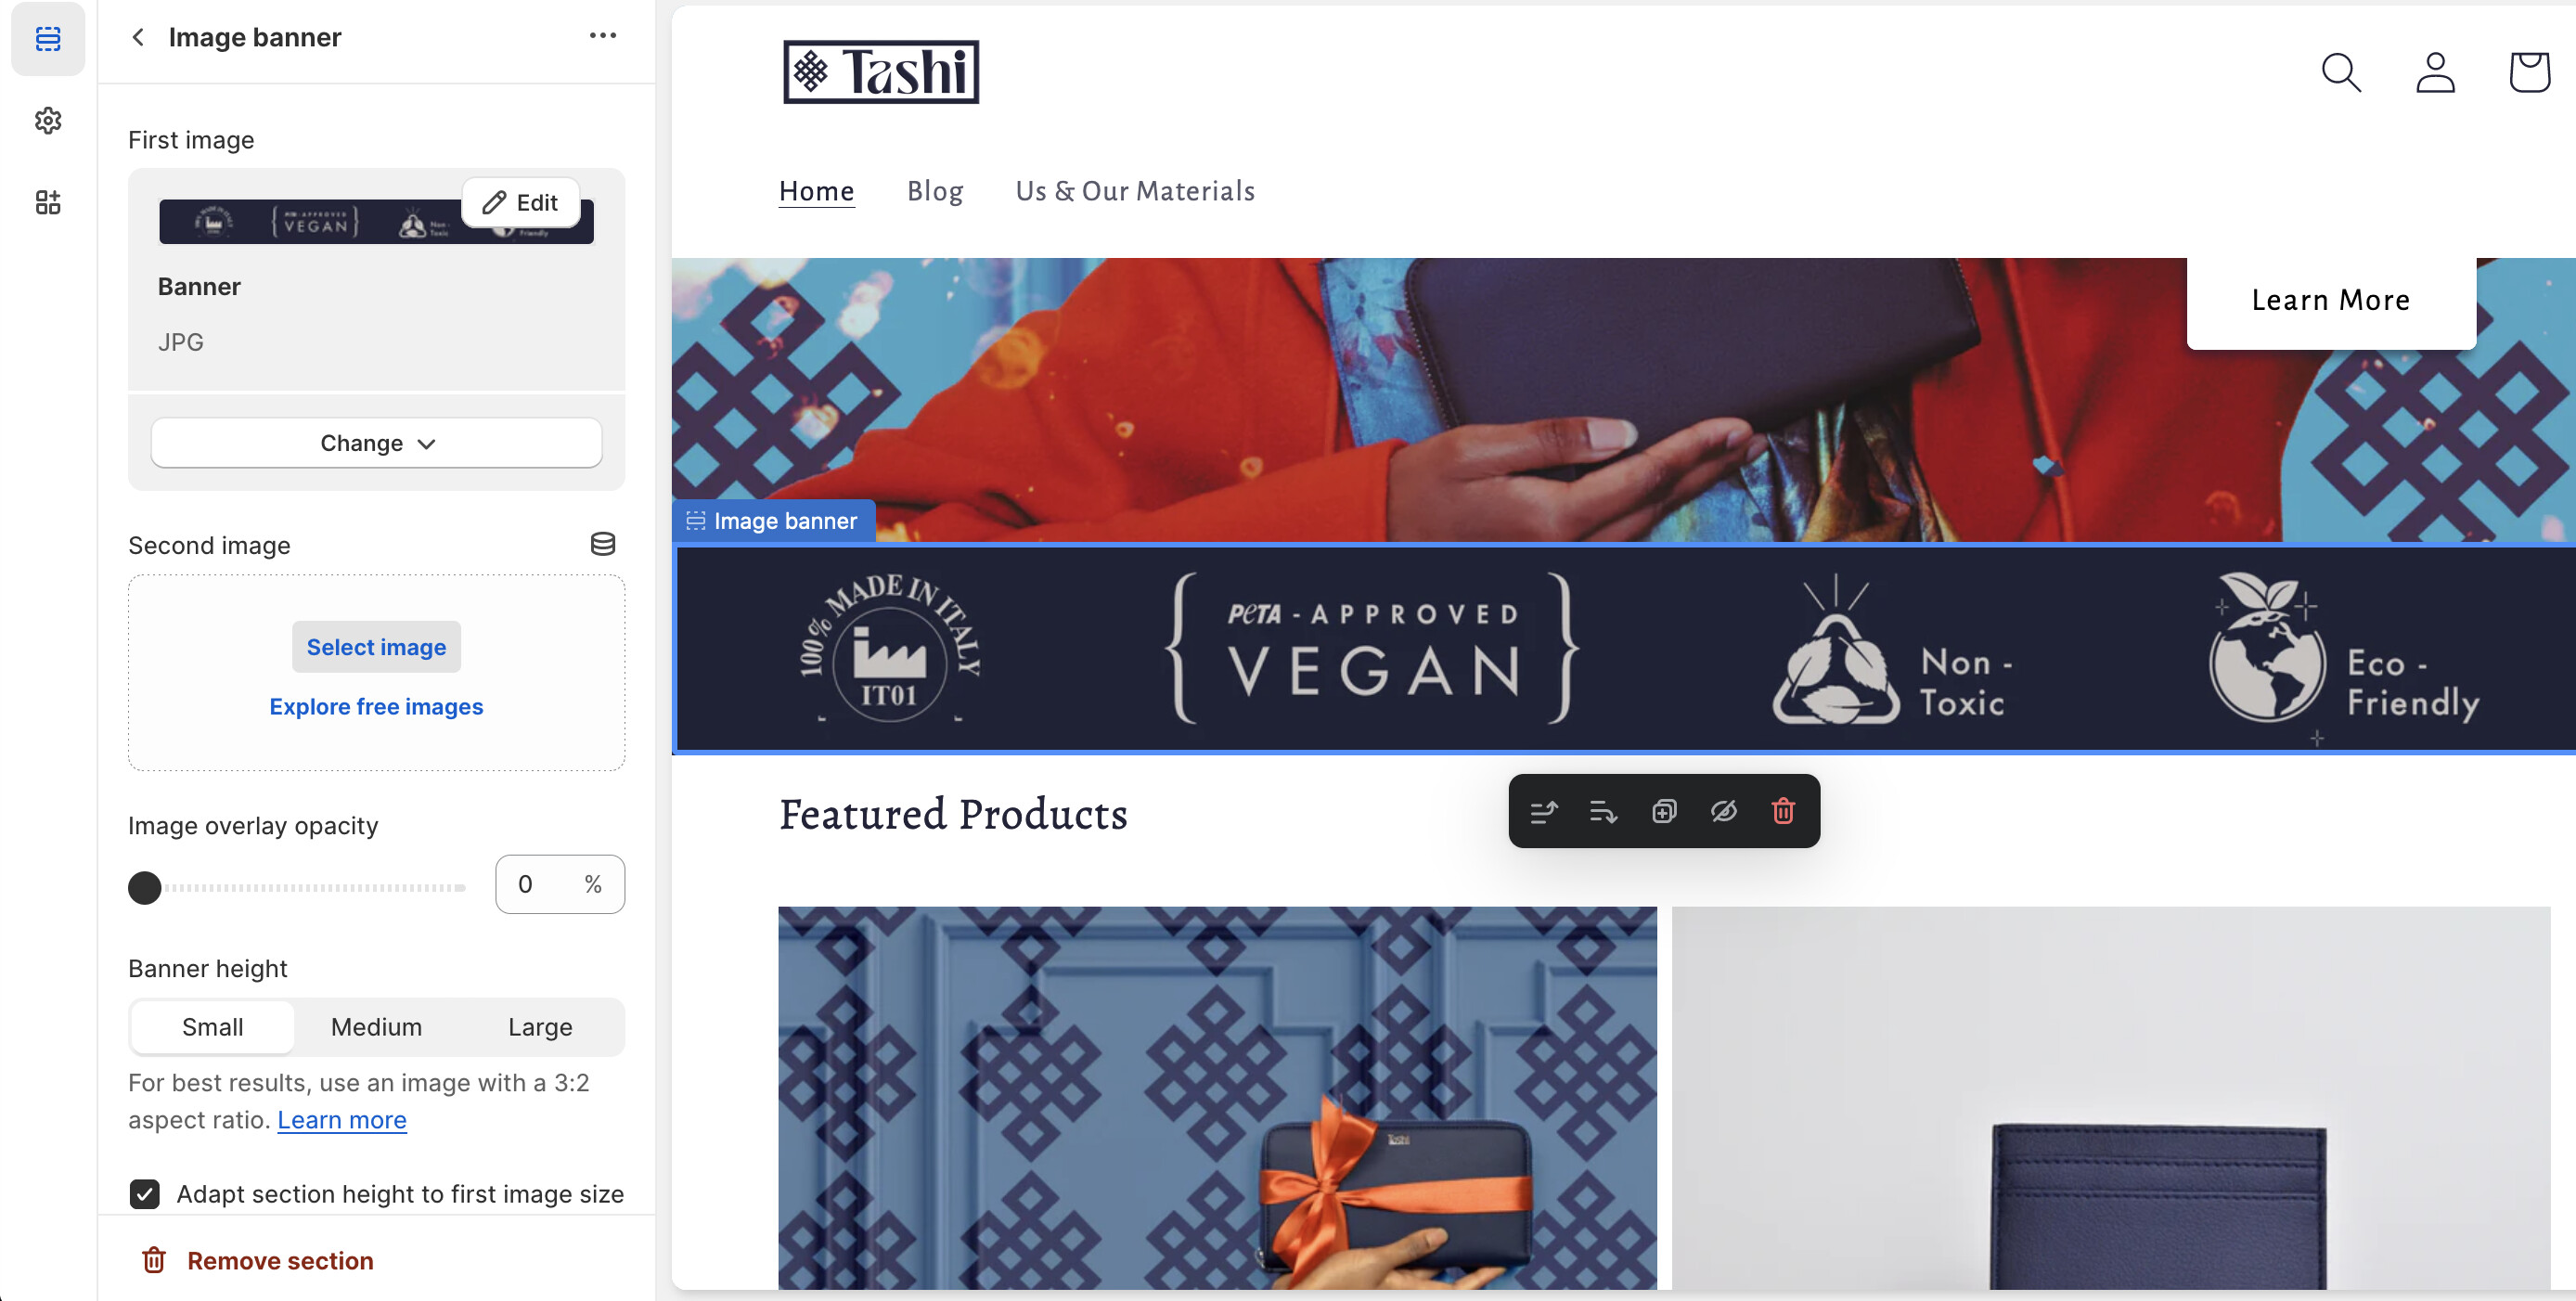
Task: Move section up in floating toolbar
Action: point(1544,811)
